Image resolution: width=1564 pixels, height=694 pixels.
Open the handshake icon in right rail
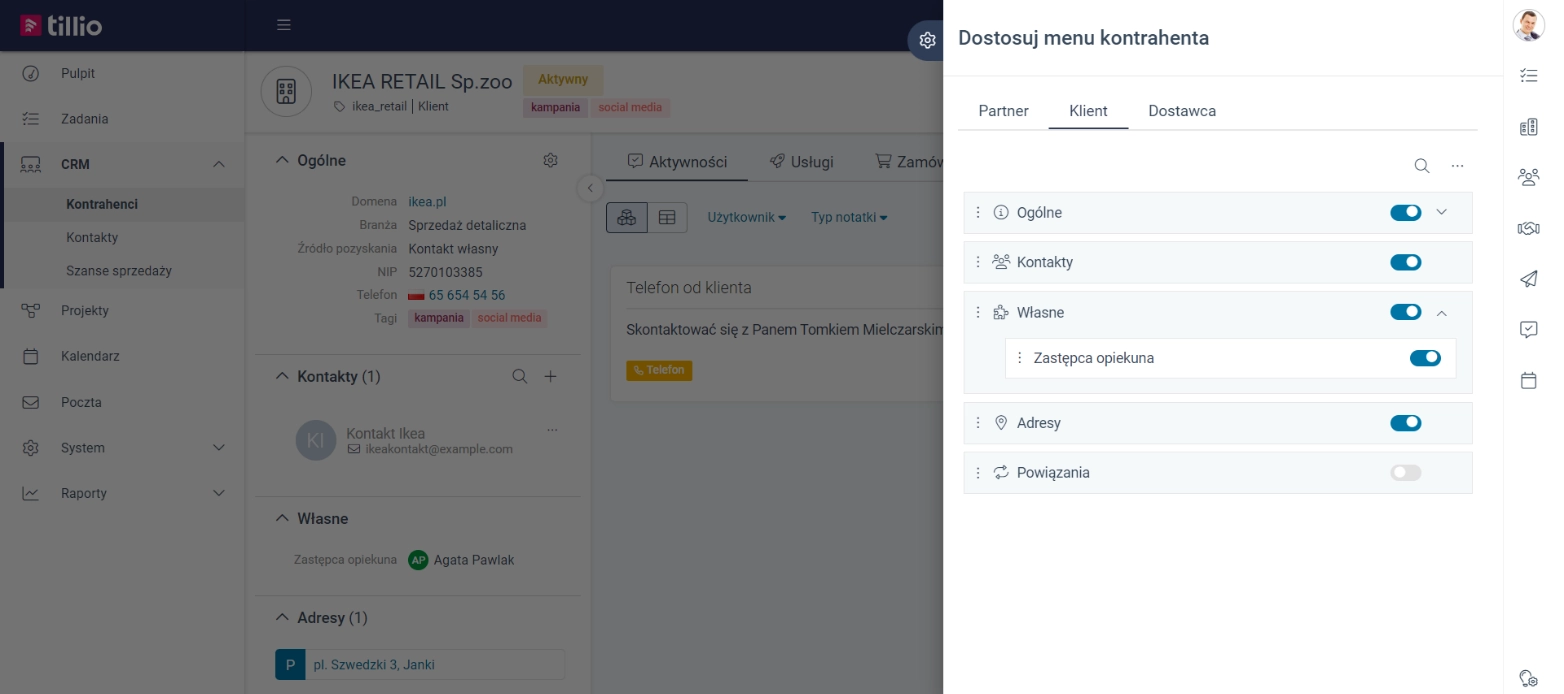(x=1528, y=229)
